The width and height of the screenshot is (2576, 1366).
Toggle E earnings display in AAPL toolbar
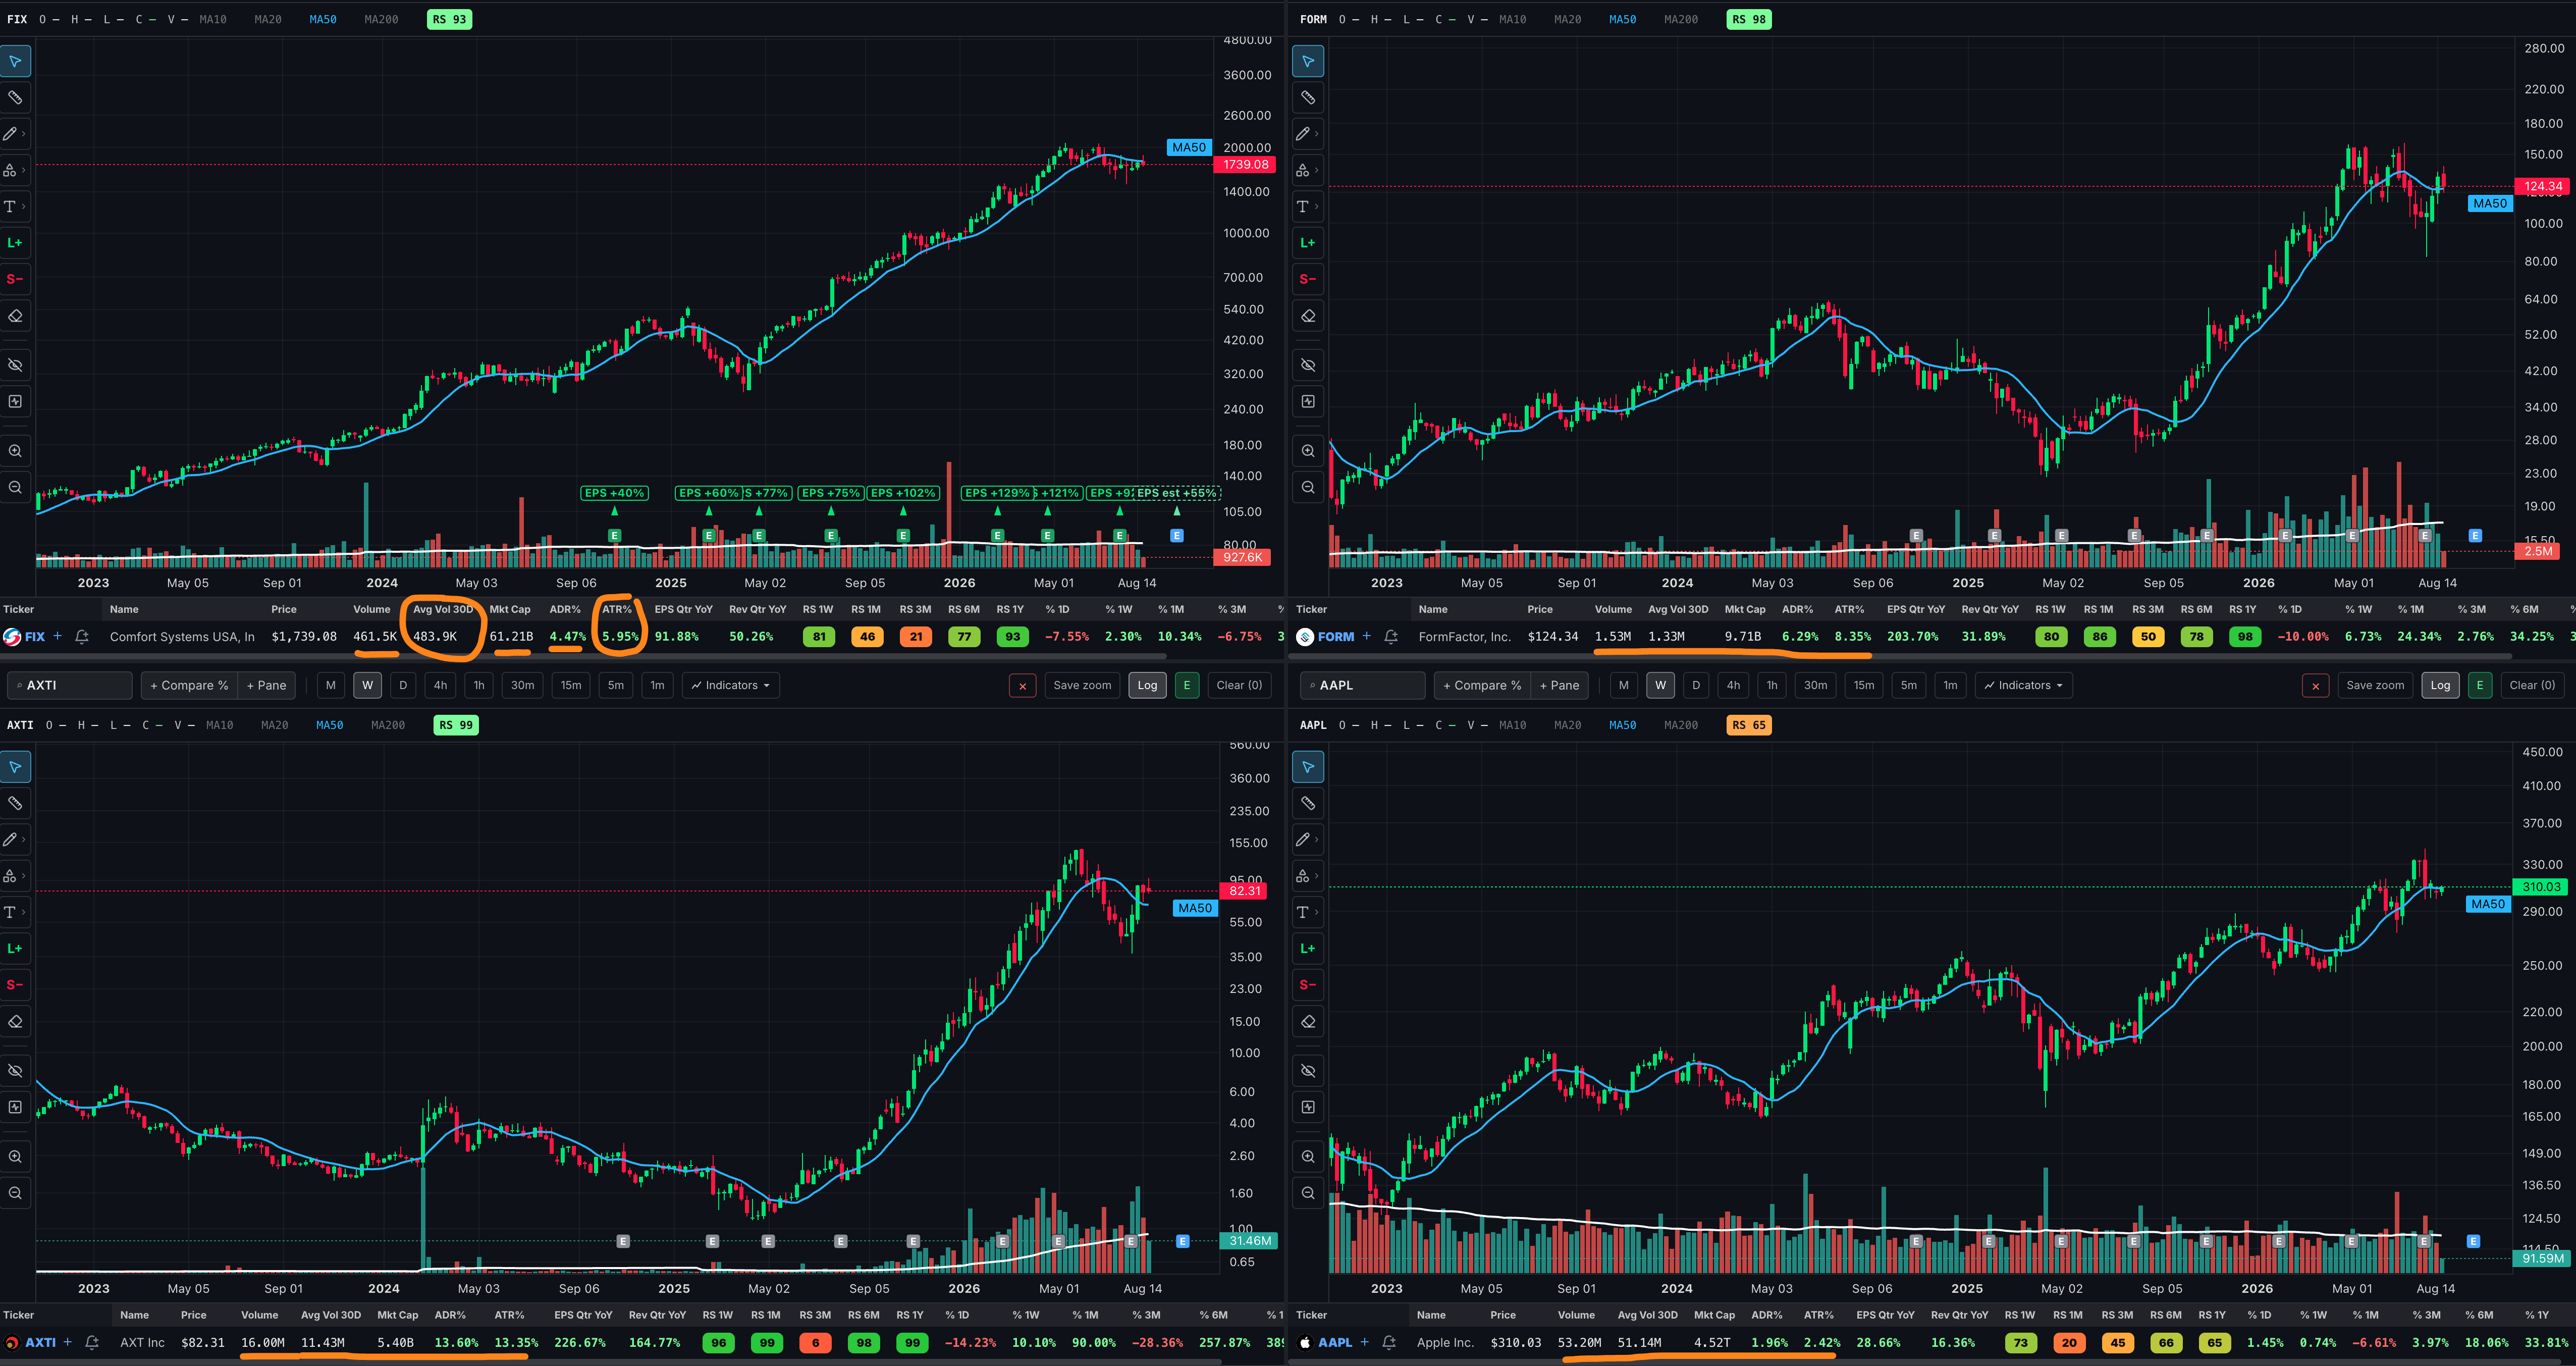(2480, 685)
